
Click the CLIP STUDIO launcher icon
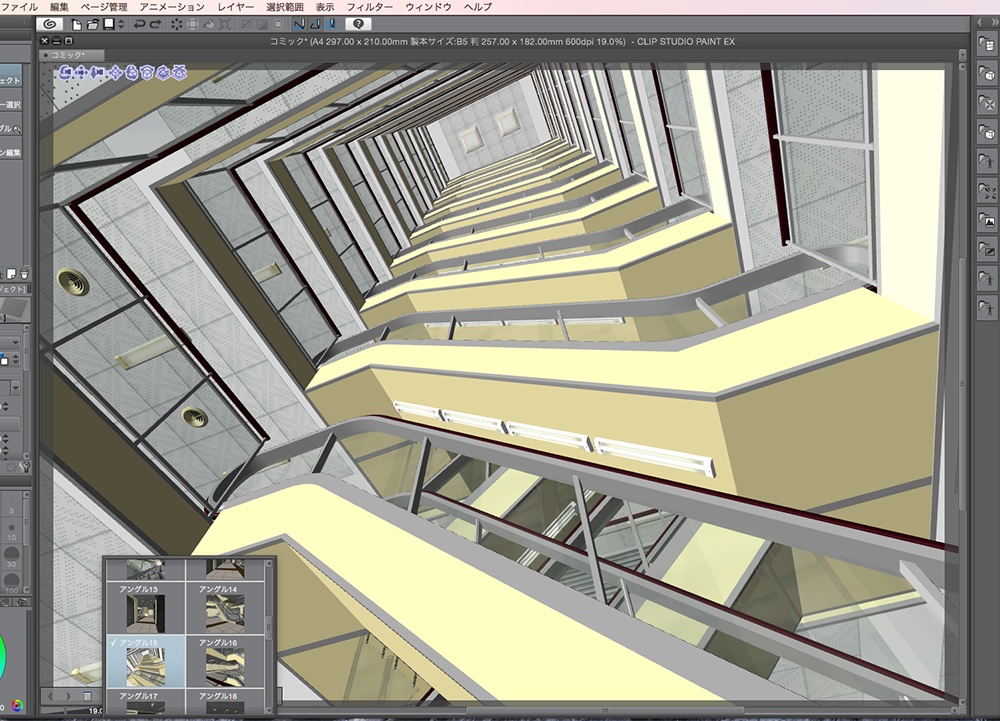(x=52, y=23)
